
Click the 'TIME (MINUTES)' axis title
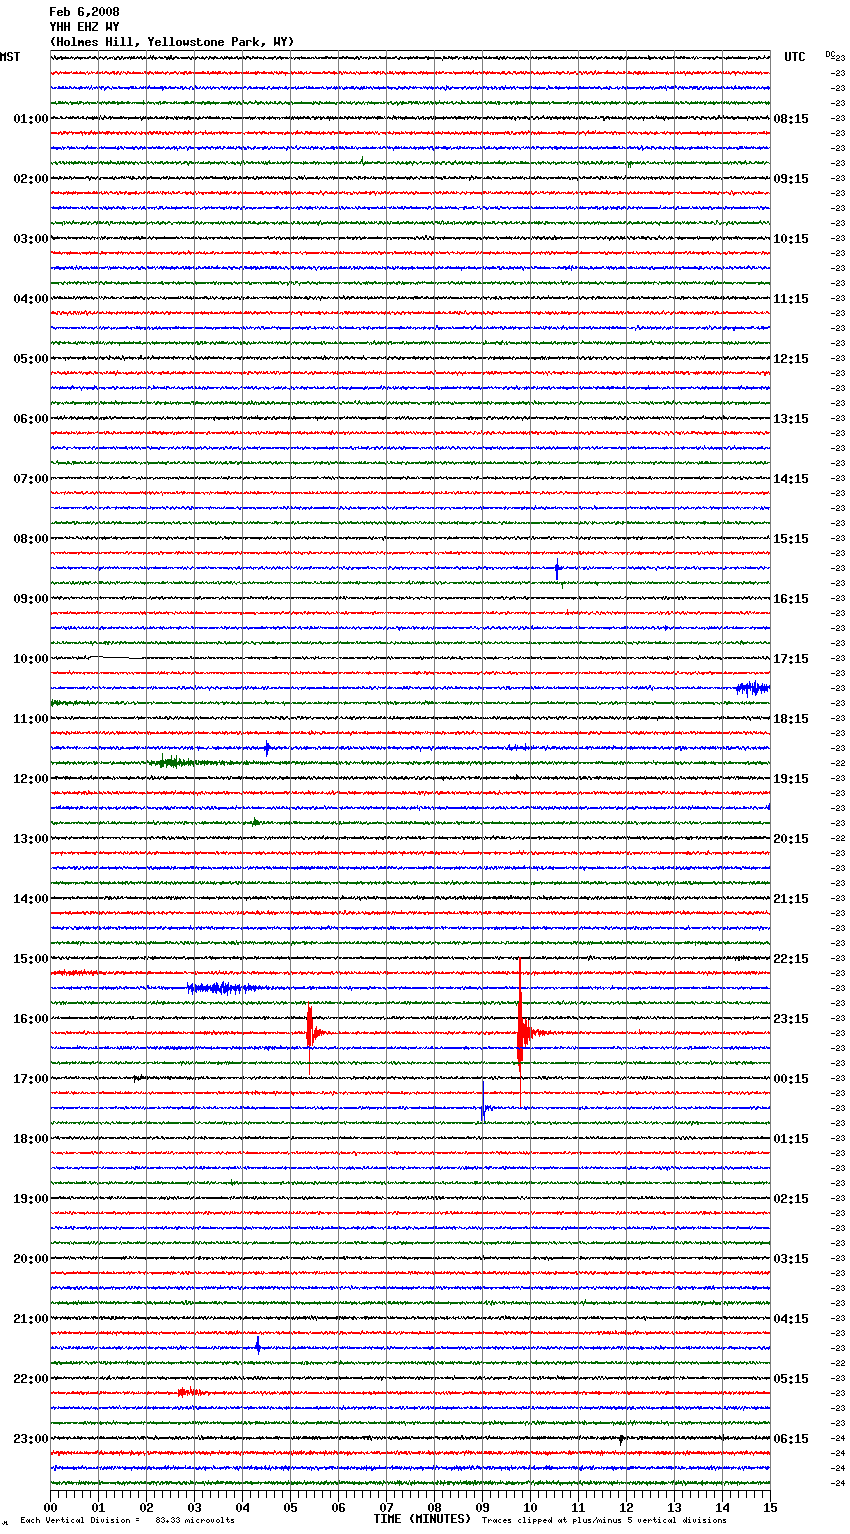(422, 1519)
